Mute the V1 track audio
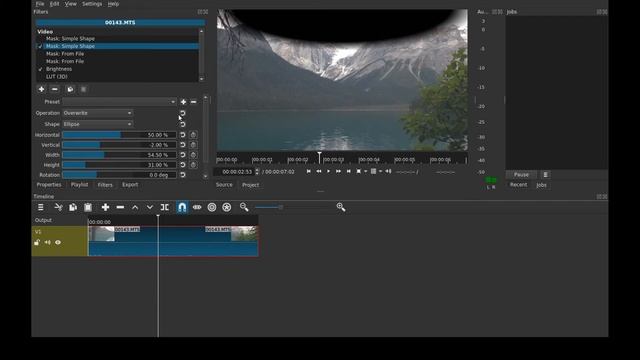The height and width of the screenshot is (360, 640). coord(48,242)
